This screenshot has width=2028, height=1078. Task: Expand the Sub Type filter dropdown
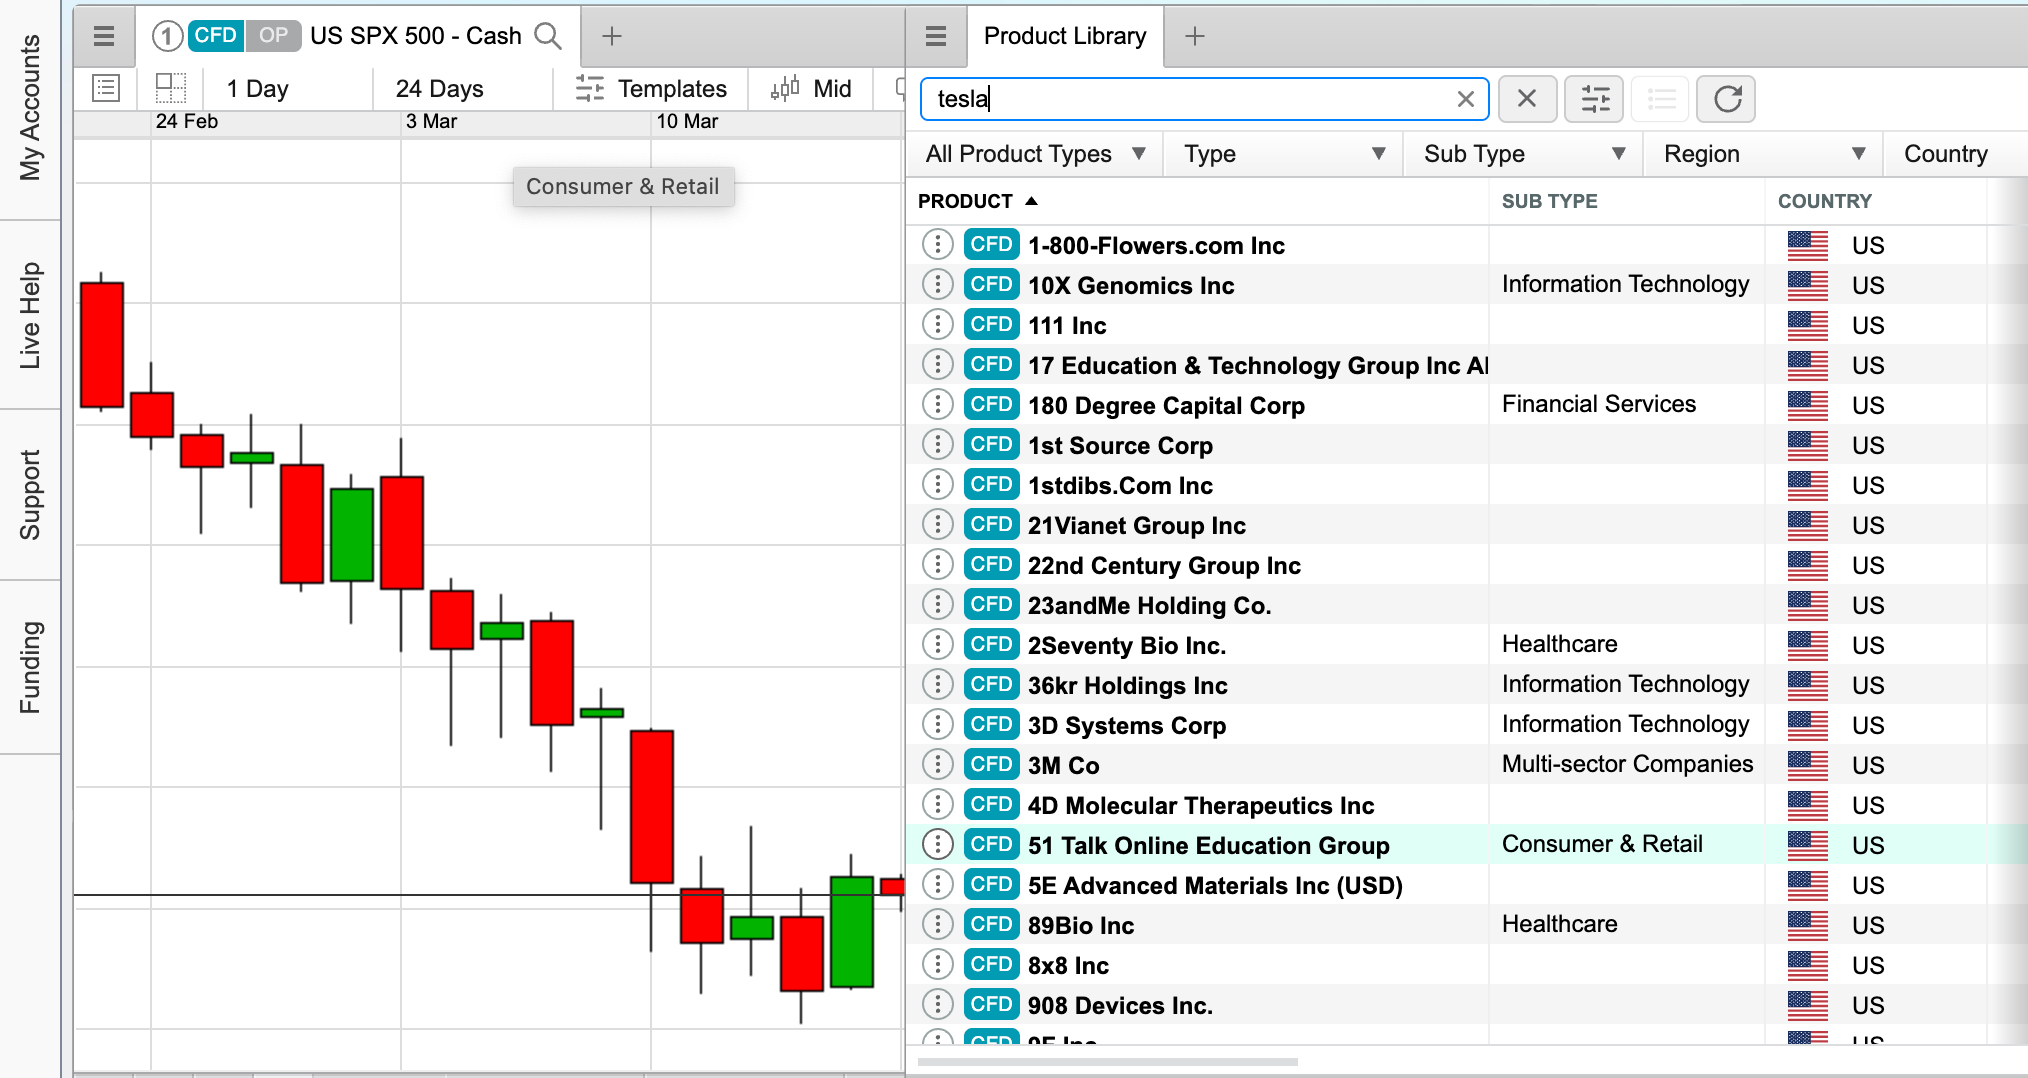(x=1524, y=154)
